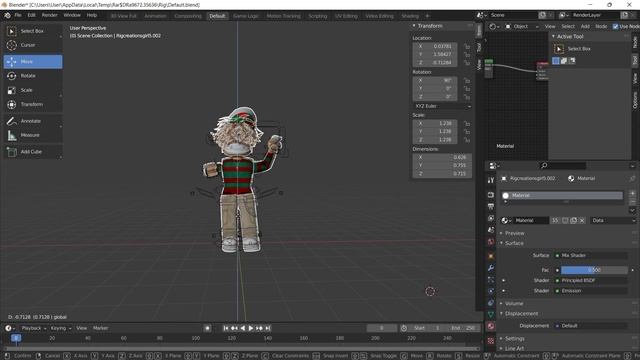Unlink the Material datablock with X
Image resolution: width=640 pixels, height=360 pixels.
(x=582, y=220)
